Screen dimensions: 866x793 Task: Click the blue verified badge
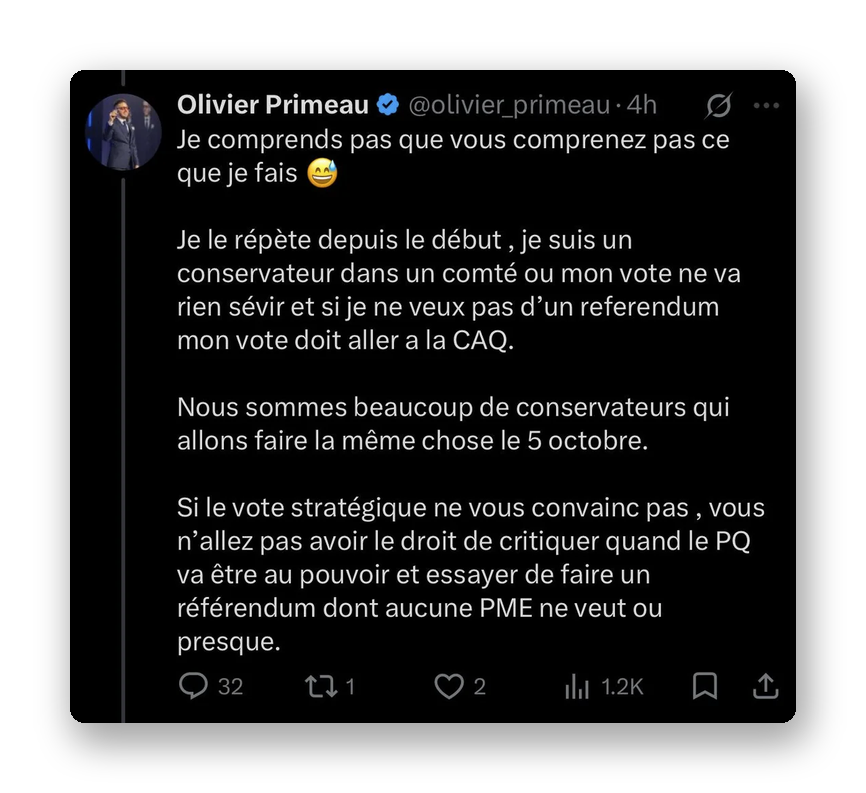coord(388,104)
